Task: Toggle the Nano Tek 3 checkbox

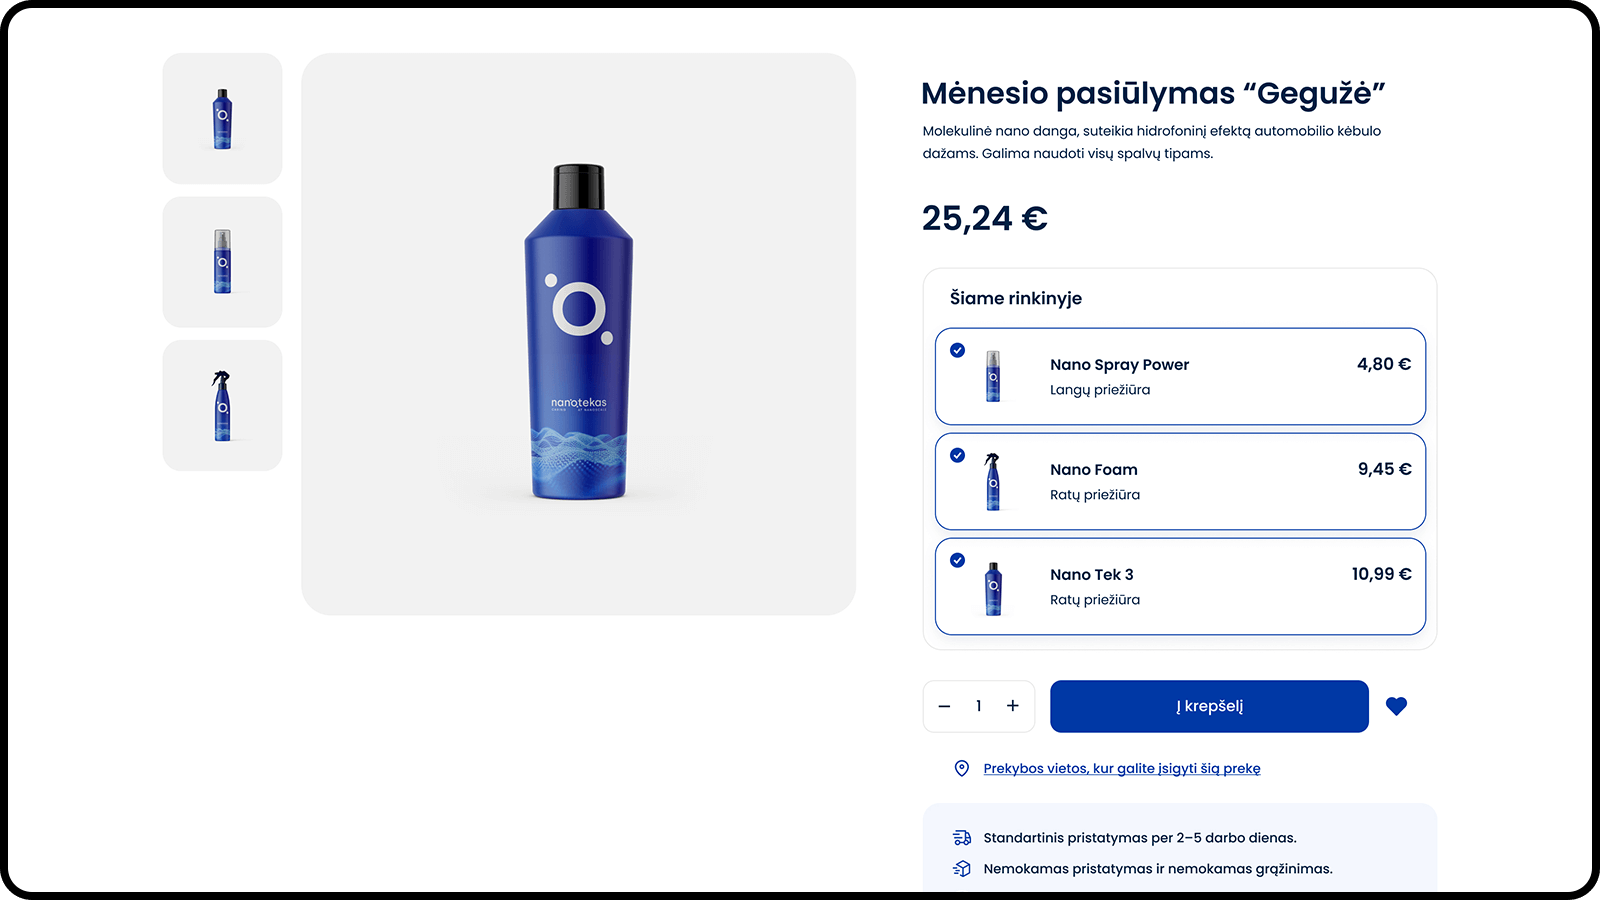Action: pos(957,560)
